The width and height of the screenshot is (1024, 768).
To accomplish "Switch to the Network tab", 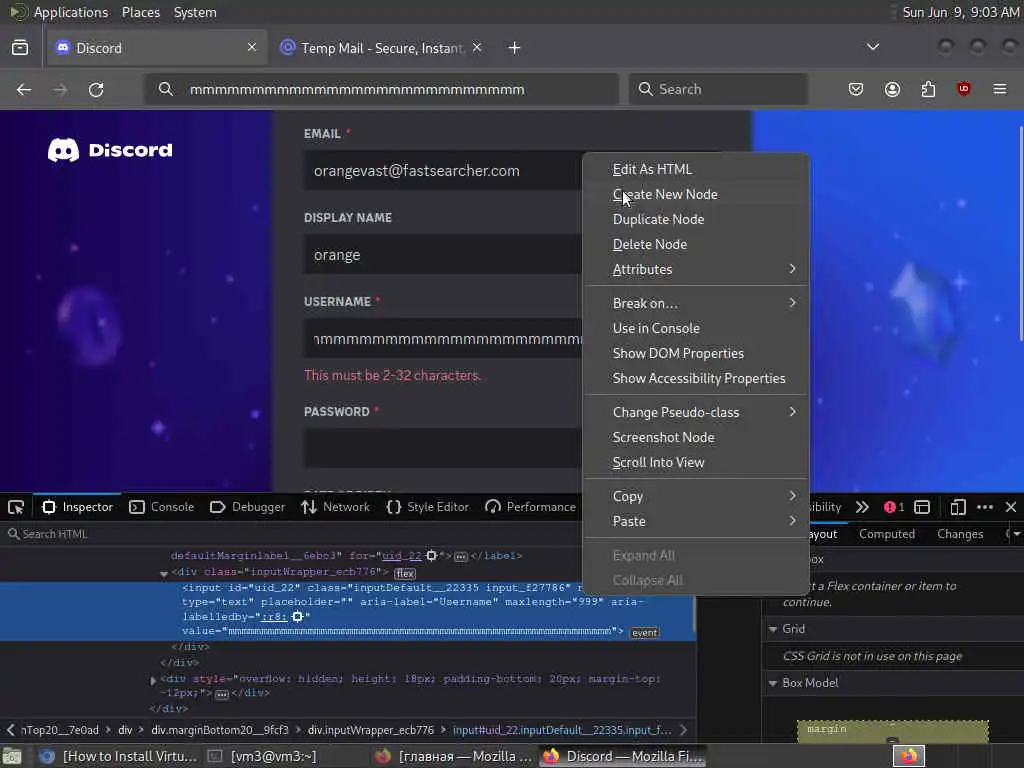I will (336, 507).
